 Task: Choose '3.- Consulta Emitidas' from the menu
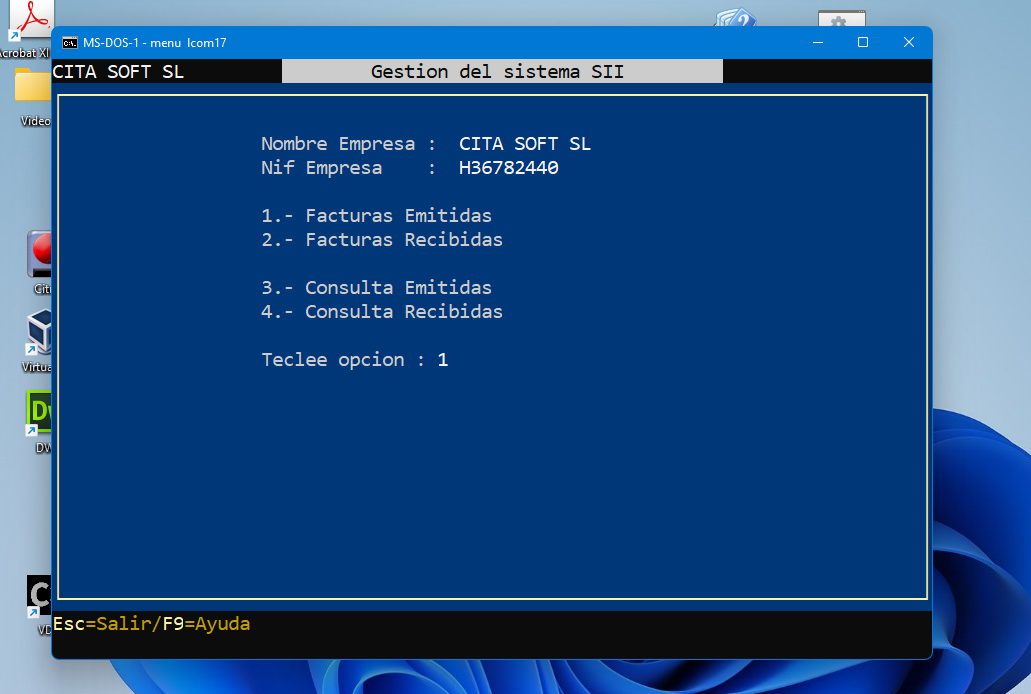click(x=376, y=287)
